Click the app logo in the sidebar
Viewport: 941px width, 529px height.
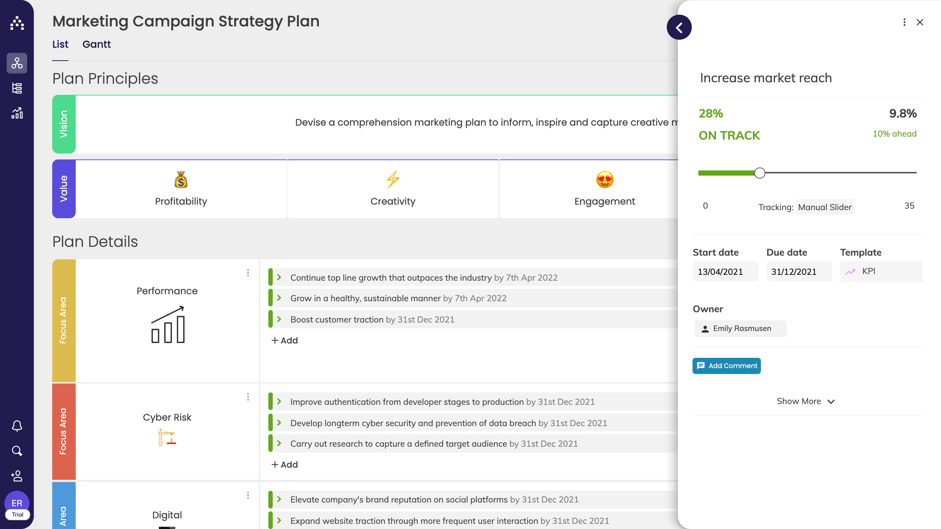coord(17,22)
